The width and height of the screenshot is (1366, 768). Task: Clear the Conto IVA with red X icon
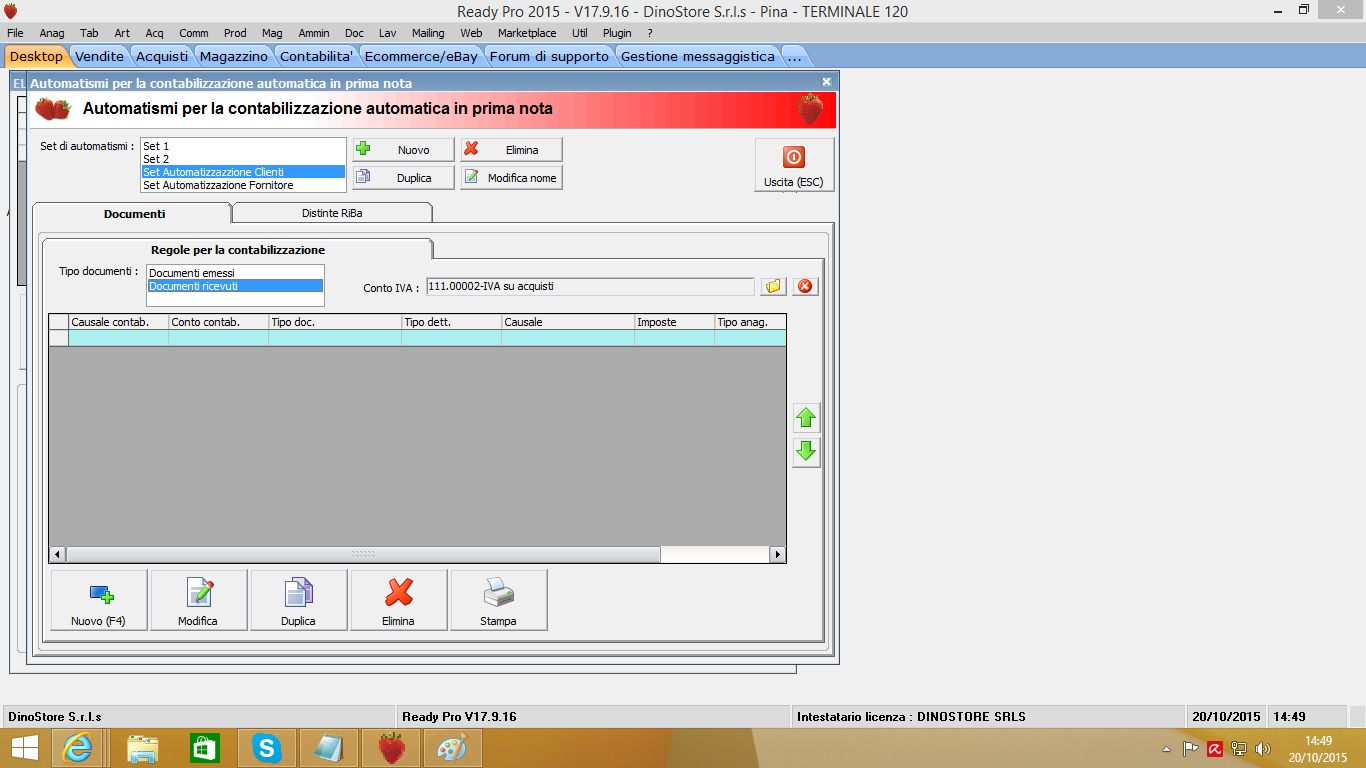[805, 287]
